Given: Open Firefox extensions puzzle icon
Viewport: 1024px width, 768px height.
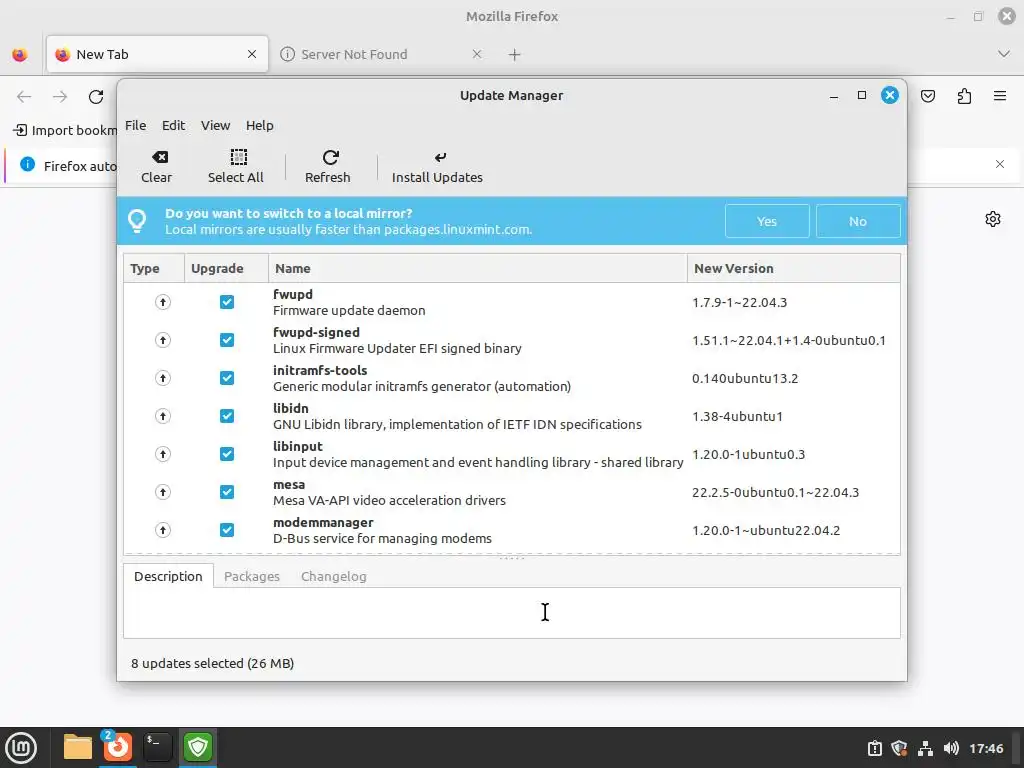Looking at the screenshot, I should pyautogui.click(x=964, y=97).
